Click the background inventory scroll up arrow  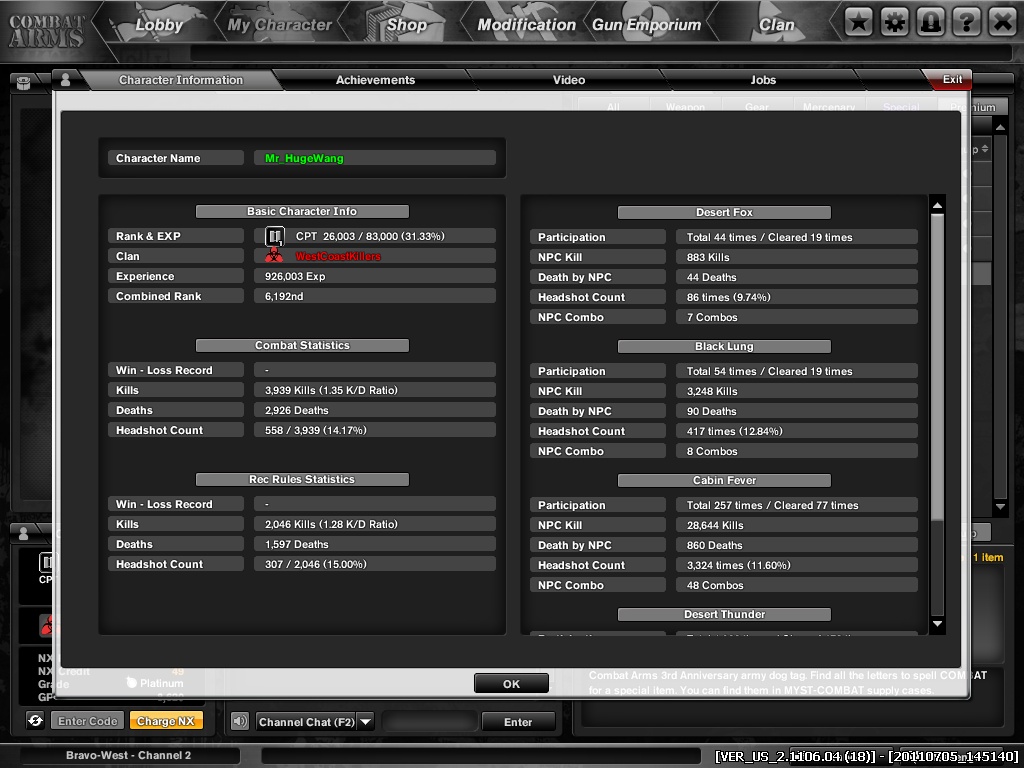point(1000,127)
